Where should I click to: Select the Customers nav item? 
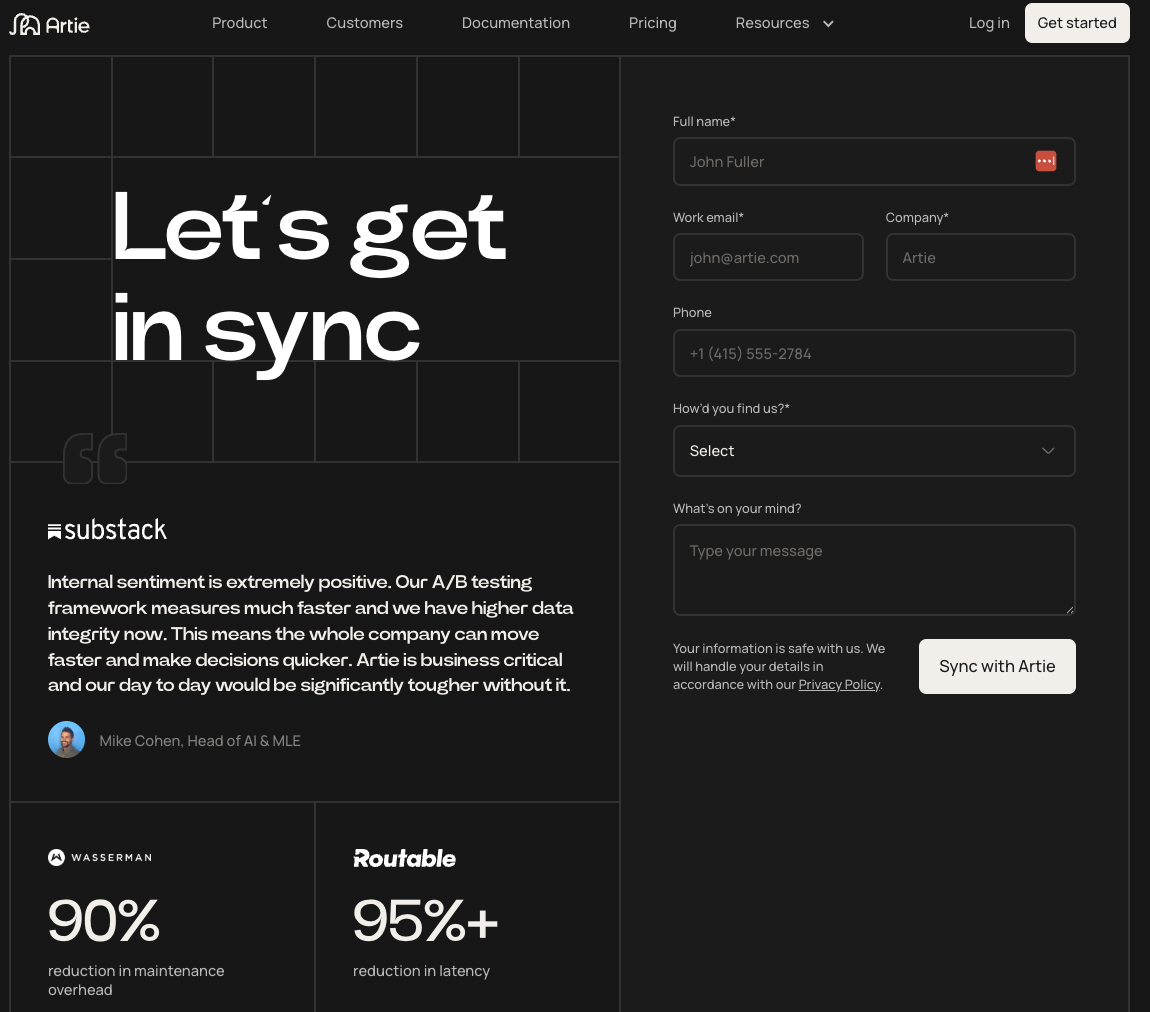[364, 23]
